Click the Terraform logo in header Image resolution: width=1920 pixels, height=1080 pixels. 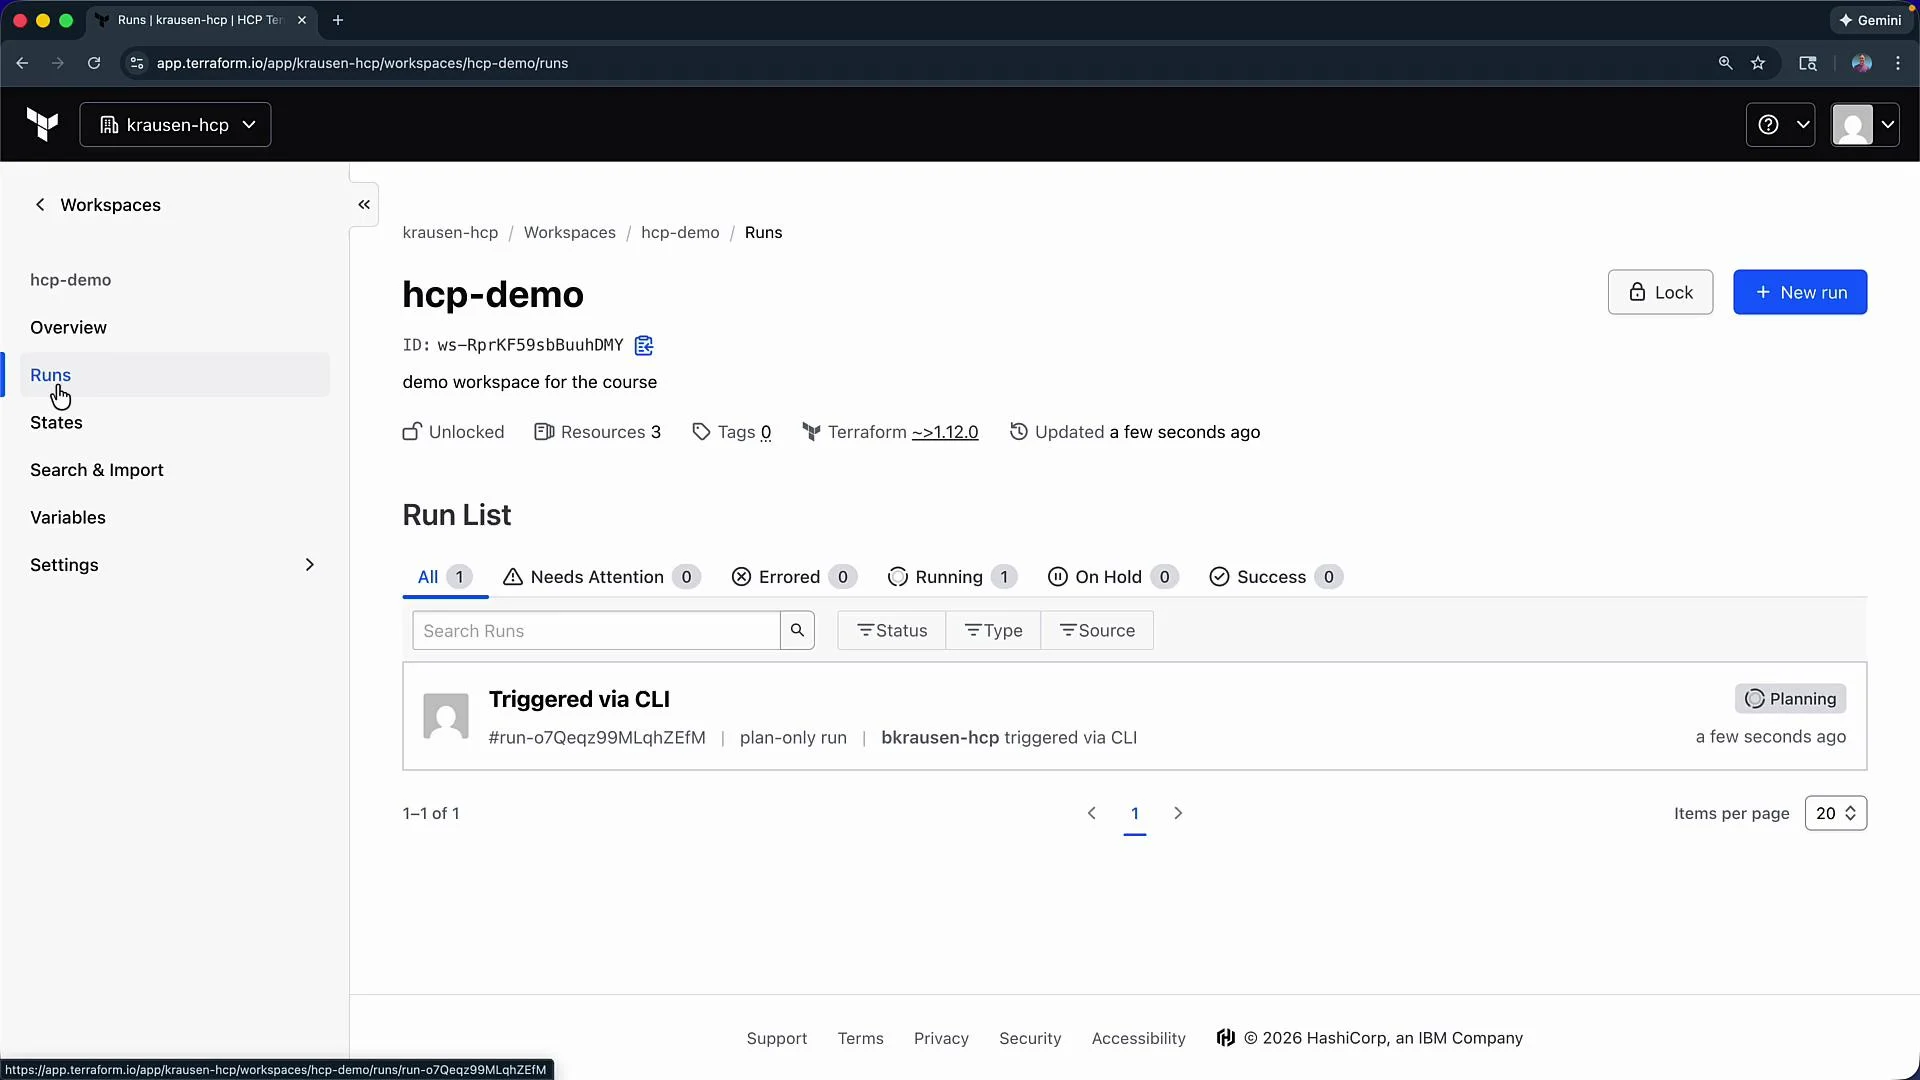(x=42, y=124)
